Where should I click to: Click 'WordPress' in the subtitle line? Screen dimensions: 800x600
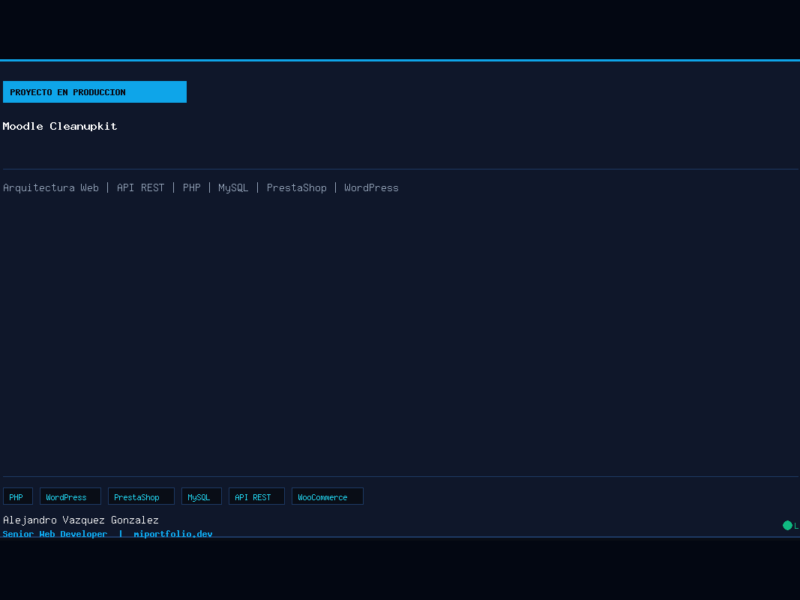(371, 188)
